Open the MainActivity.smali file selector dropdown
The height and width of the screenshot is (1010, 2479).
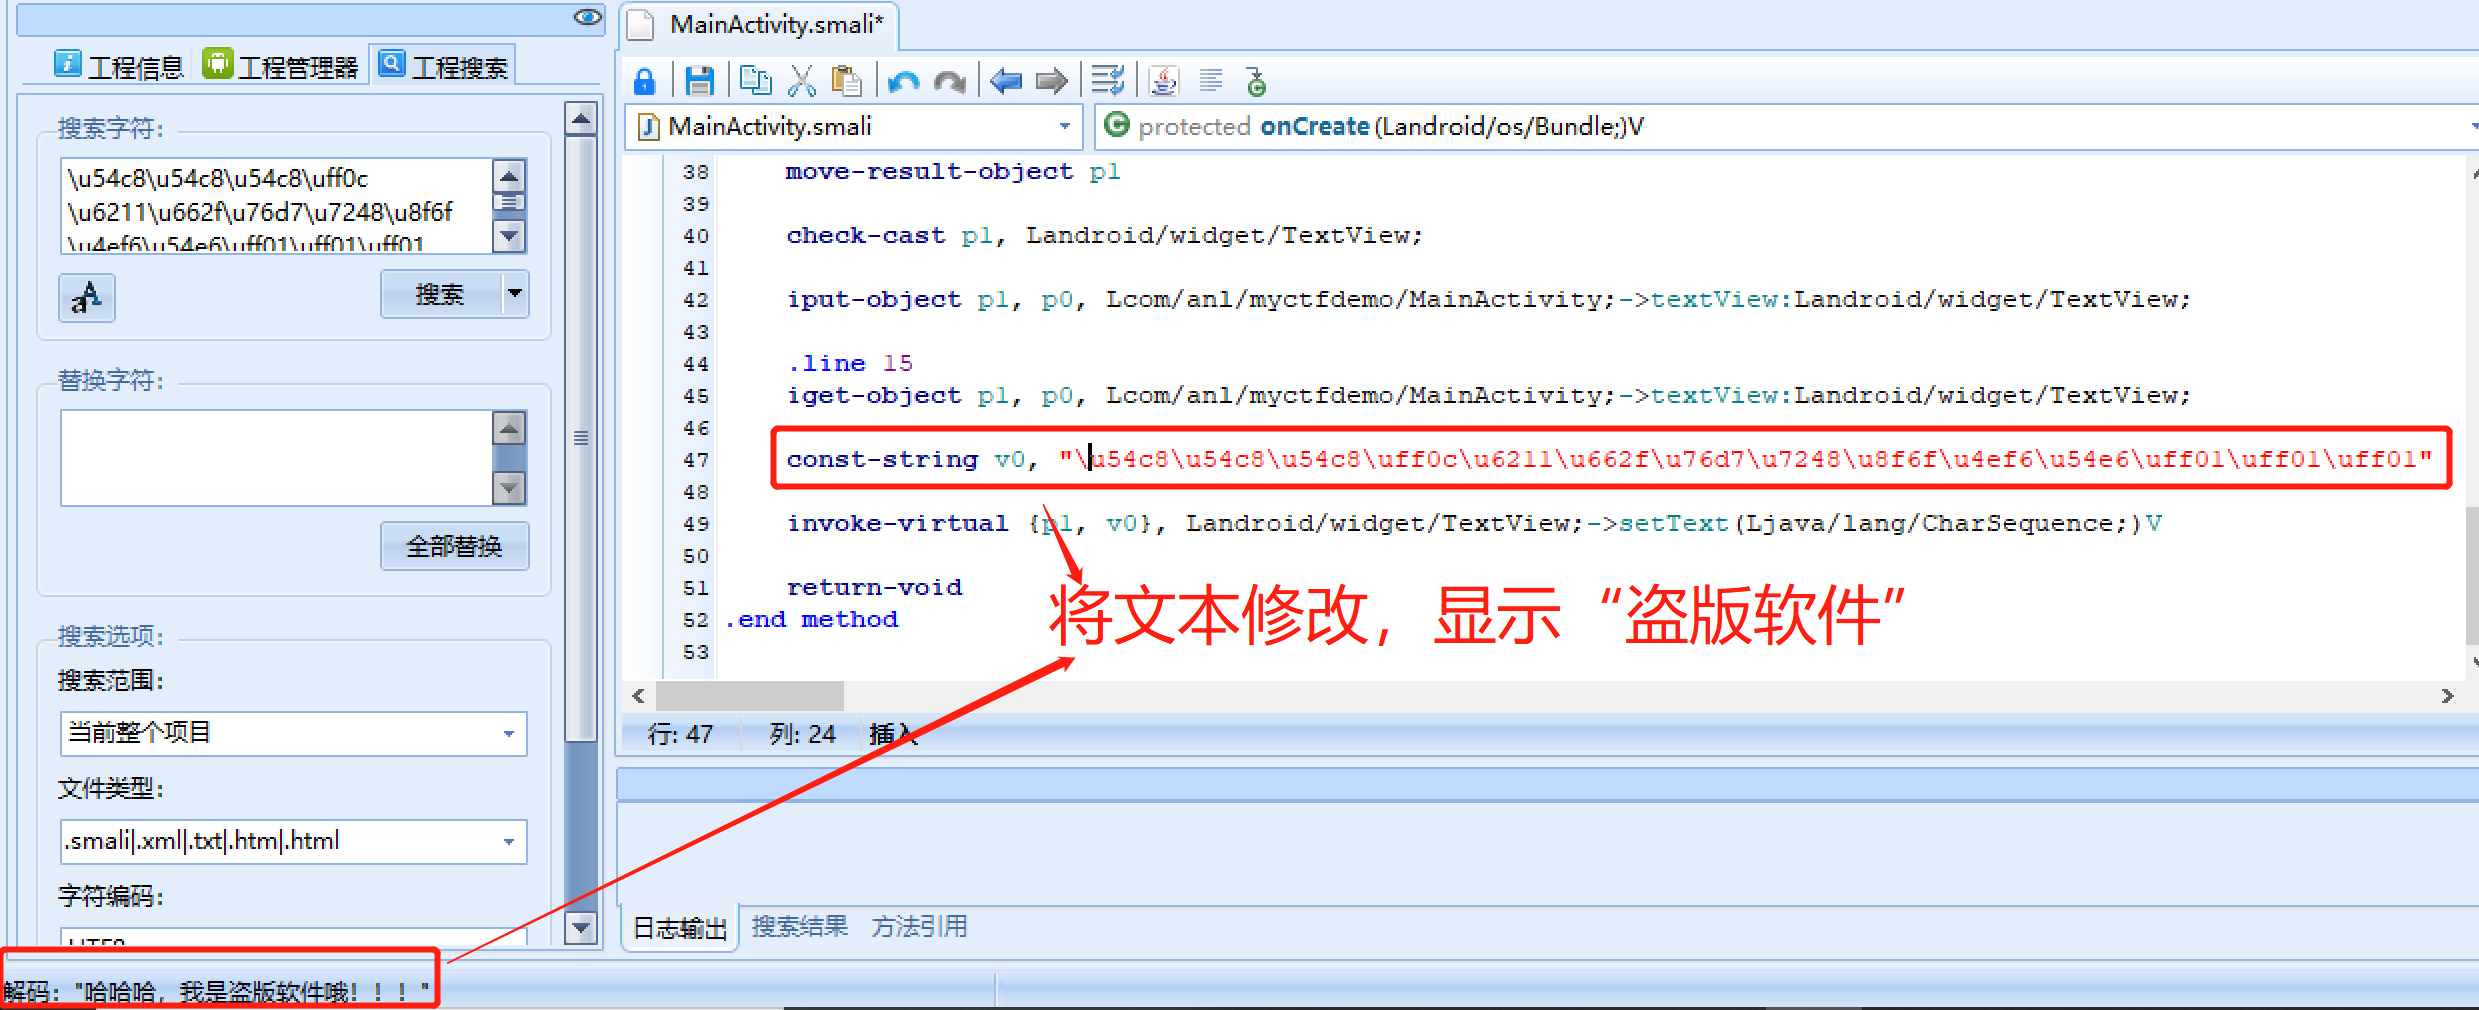854,126
